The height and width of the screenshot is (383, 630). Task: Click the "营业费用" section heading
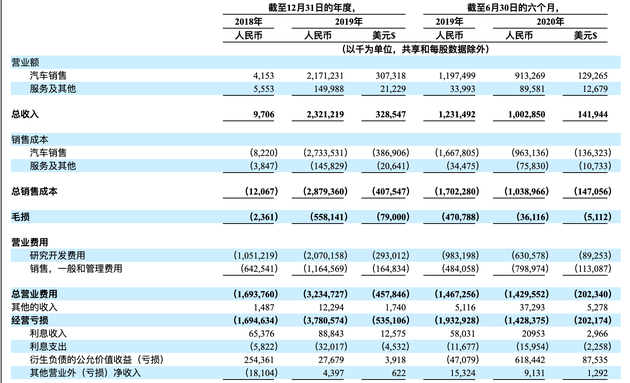tap(30, 242)
